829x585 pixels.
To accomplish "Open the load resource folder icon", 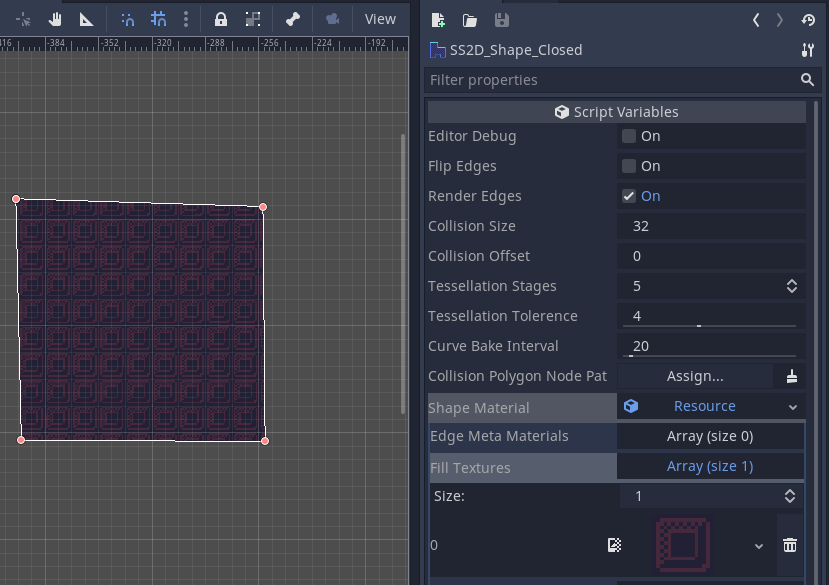I will pyautogui.click(x=469, y=19).
